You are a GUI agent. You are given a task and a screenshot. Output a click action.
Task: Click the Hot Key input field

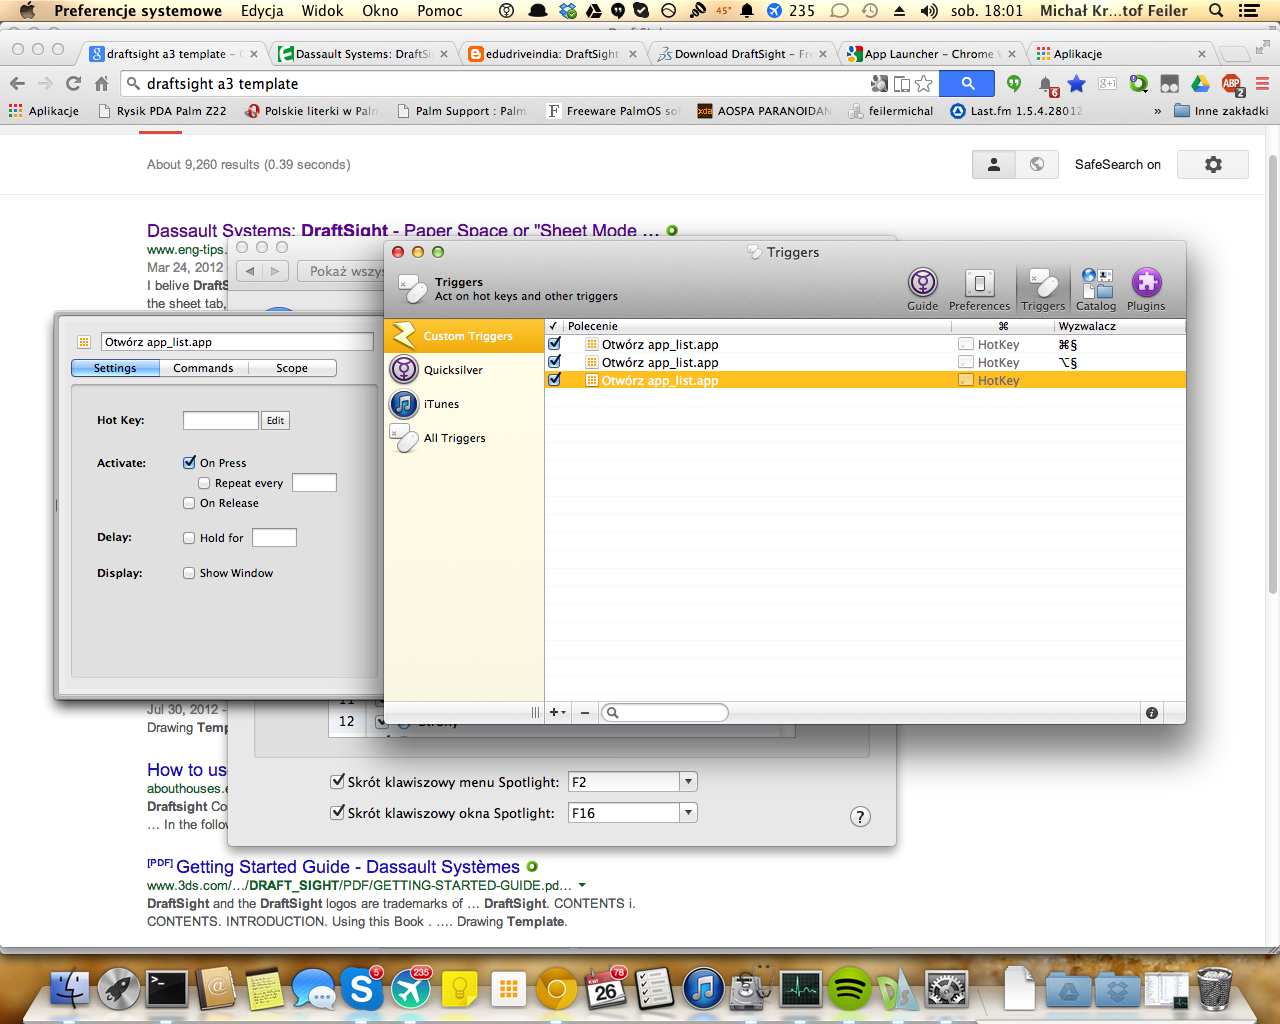coord(221,421)
